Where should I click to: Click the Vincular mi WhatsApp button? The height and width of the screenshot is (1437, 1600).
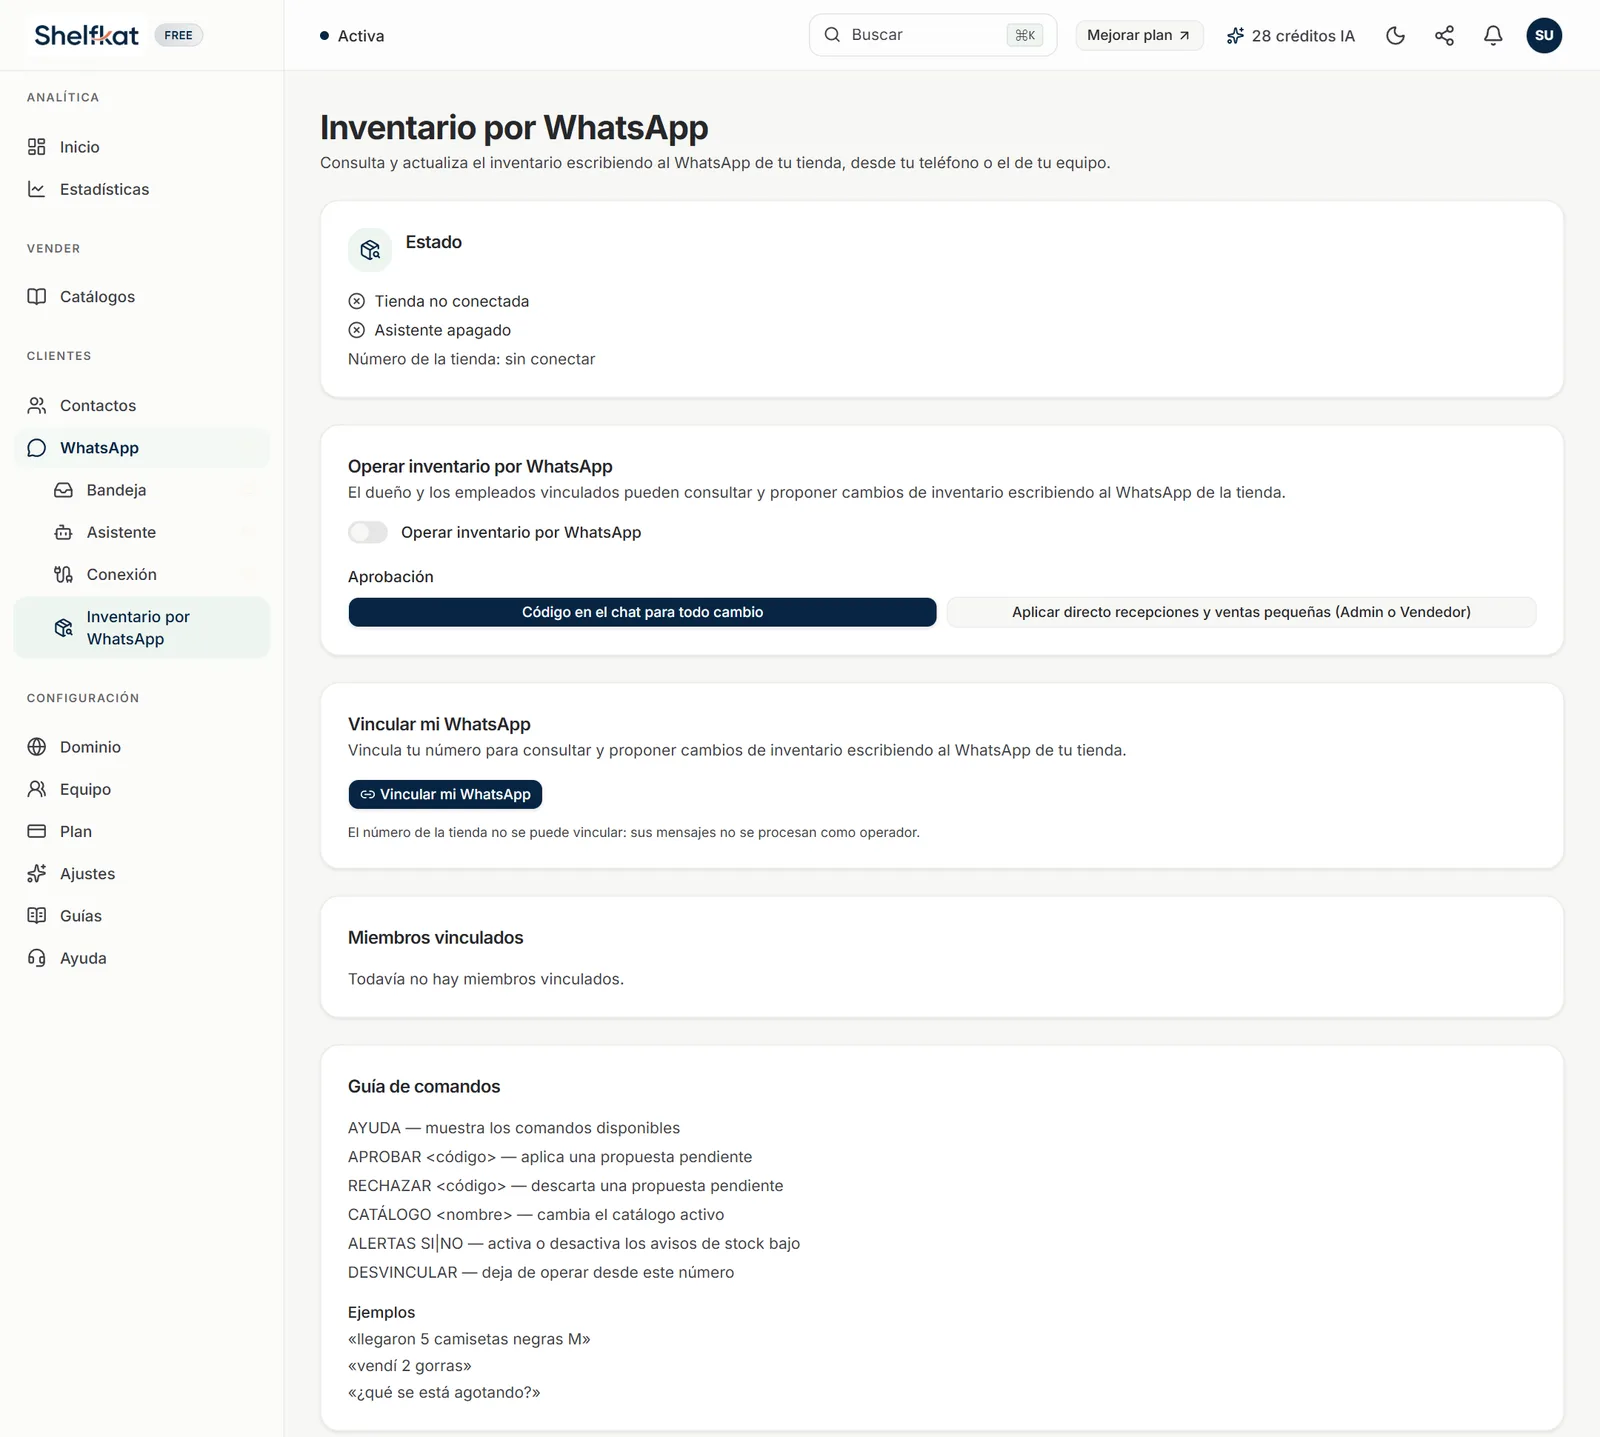[x=445, y=794]
